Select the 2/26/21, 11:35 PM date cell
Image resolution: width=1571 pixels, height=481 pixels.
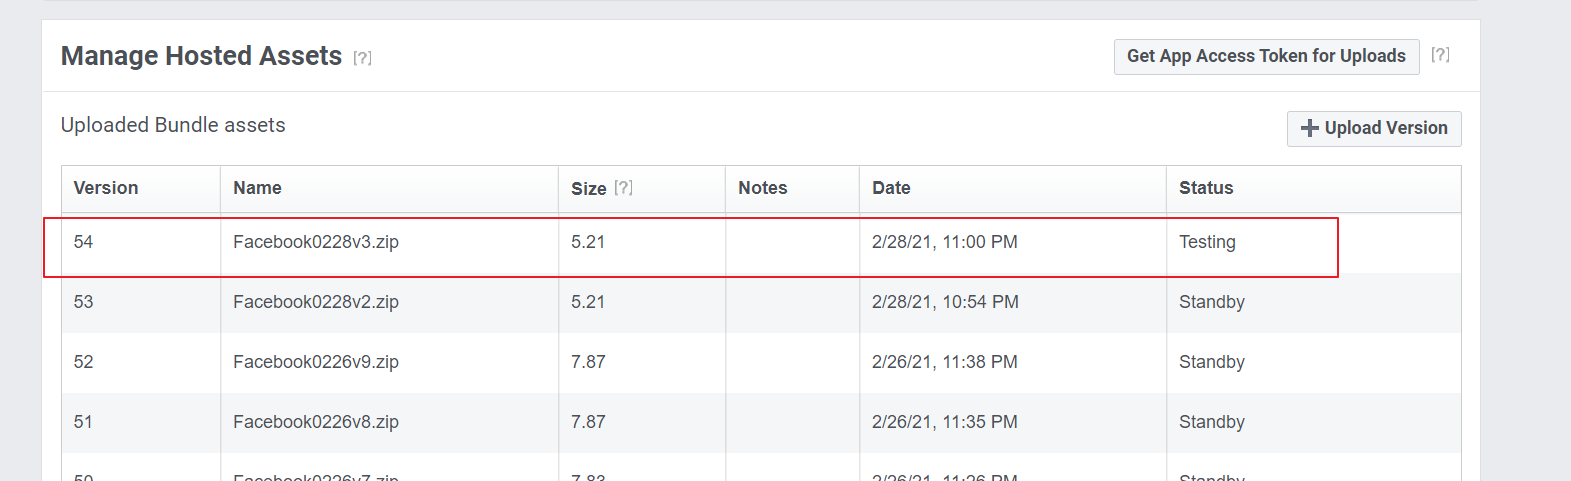[944, 422]
